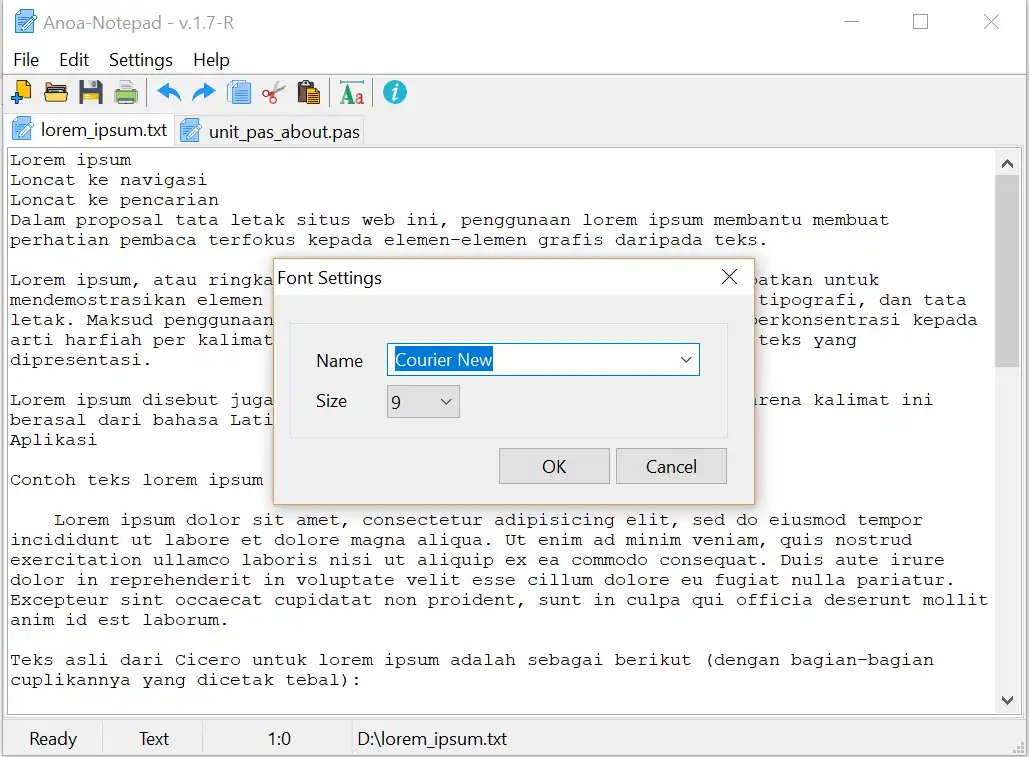Image resolution: width=1029 pixels, height=757 pixels.
Task: Click the Undo arrow icon
Action: [169, 93]
